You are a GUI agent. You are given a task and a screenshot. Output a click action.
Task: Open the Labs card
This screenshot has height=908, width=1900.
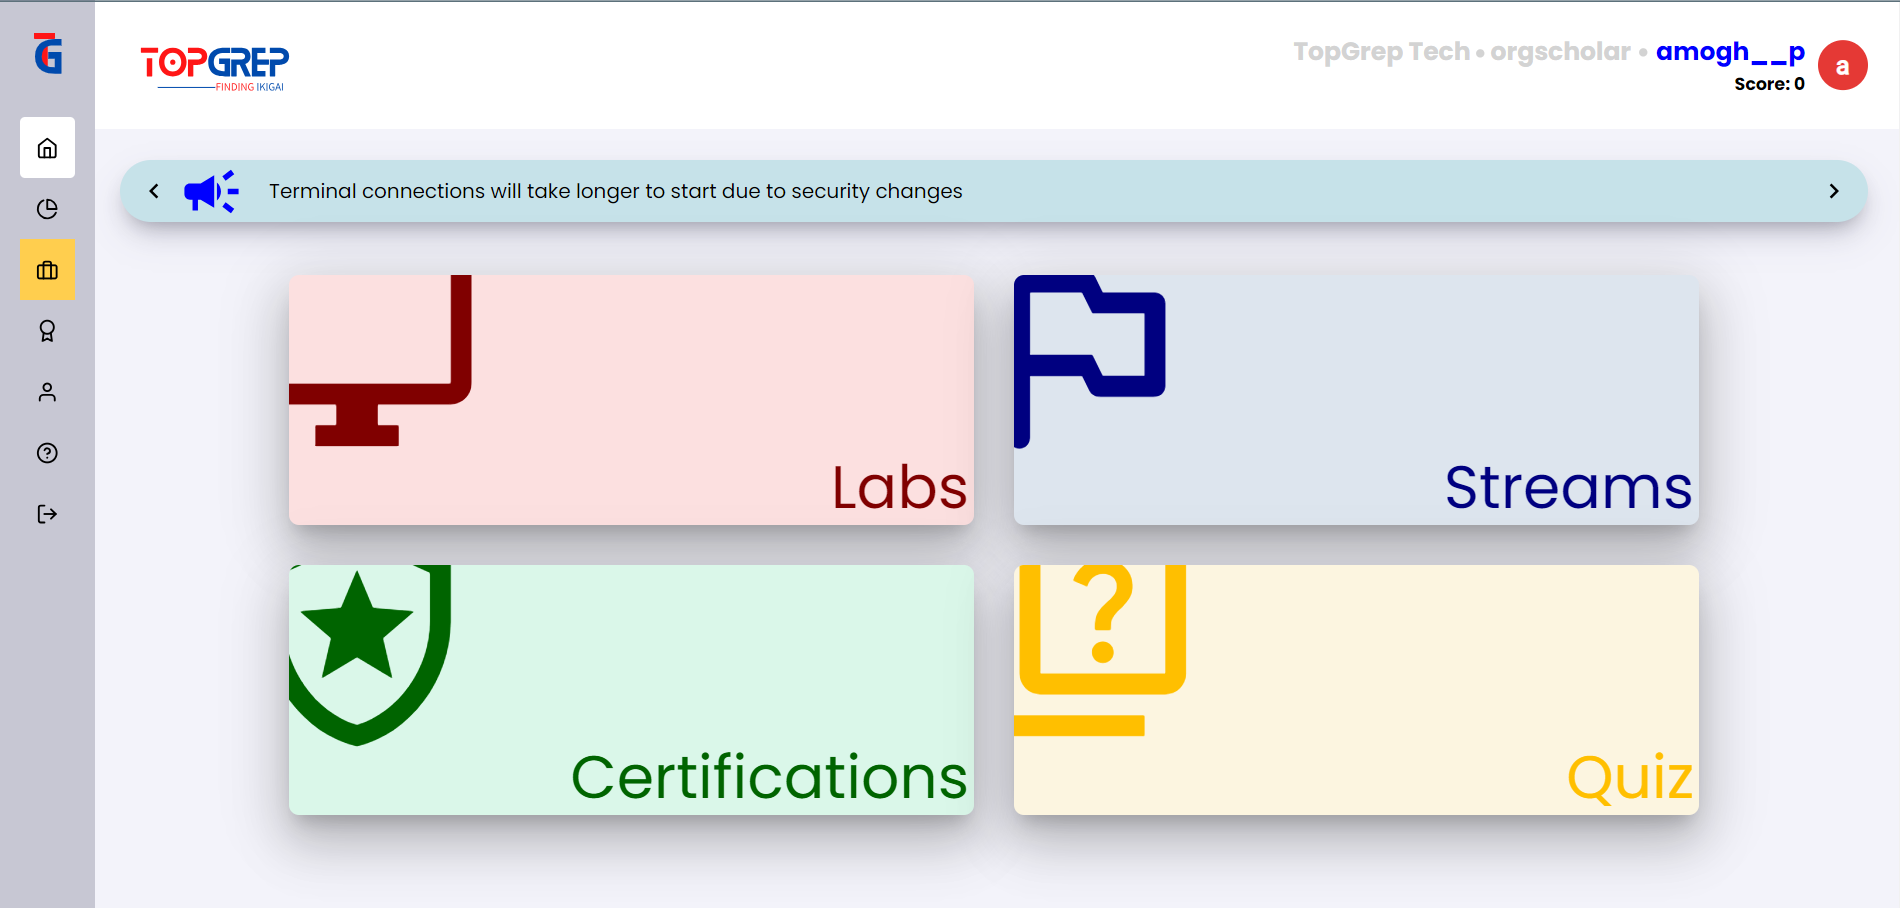pos(631,400)
